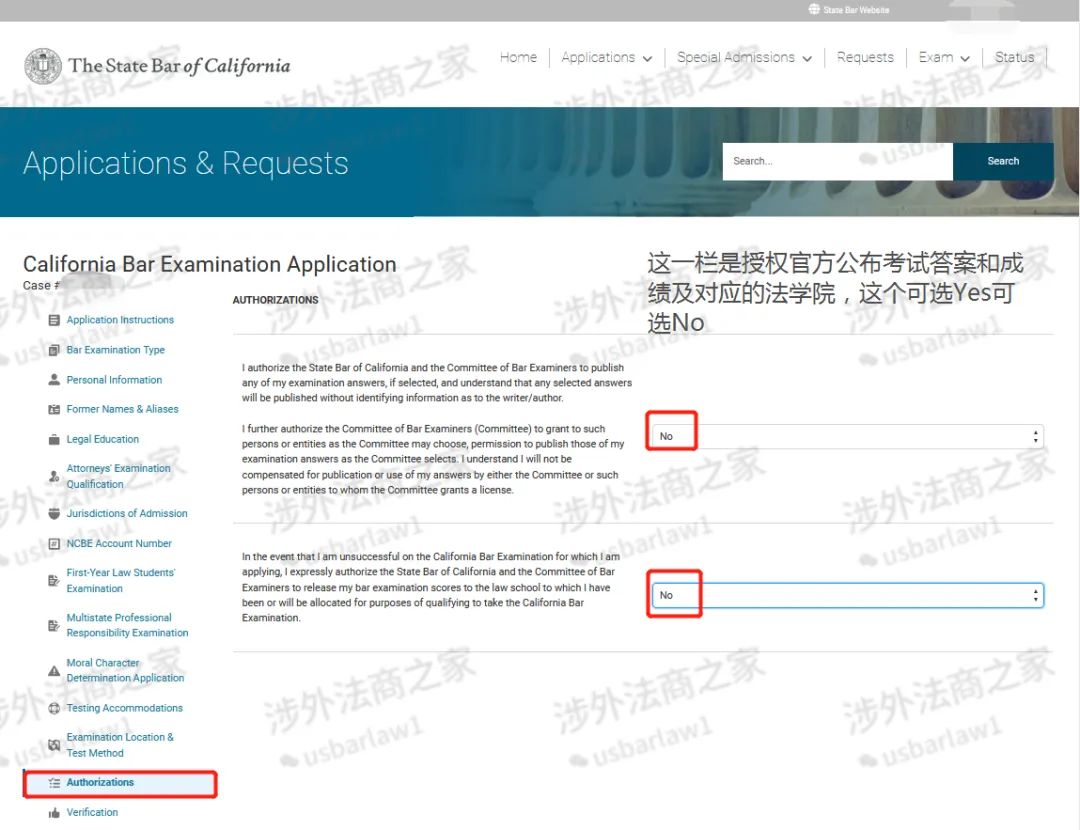Open Examination Location & Test Method section
Image resolution: width=1080 pixels, height=830 pixels.
[x=120, y=745]
